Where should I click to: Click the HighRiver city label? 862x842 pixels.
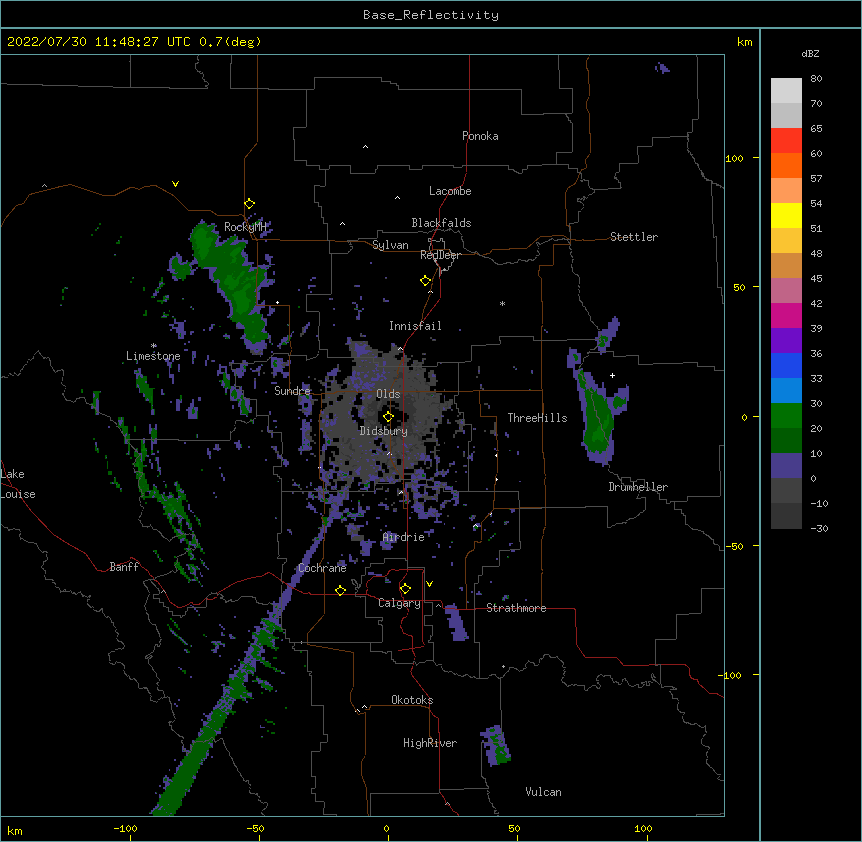coord(430,743)
